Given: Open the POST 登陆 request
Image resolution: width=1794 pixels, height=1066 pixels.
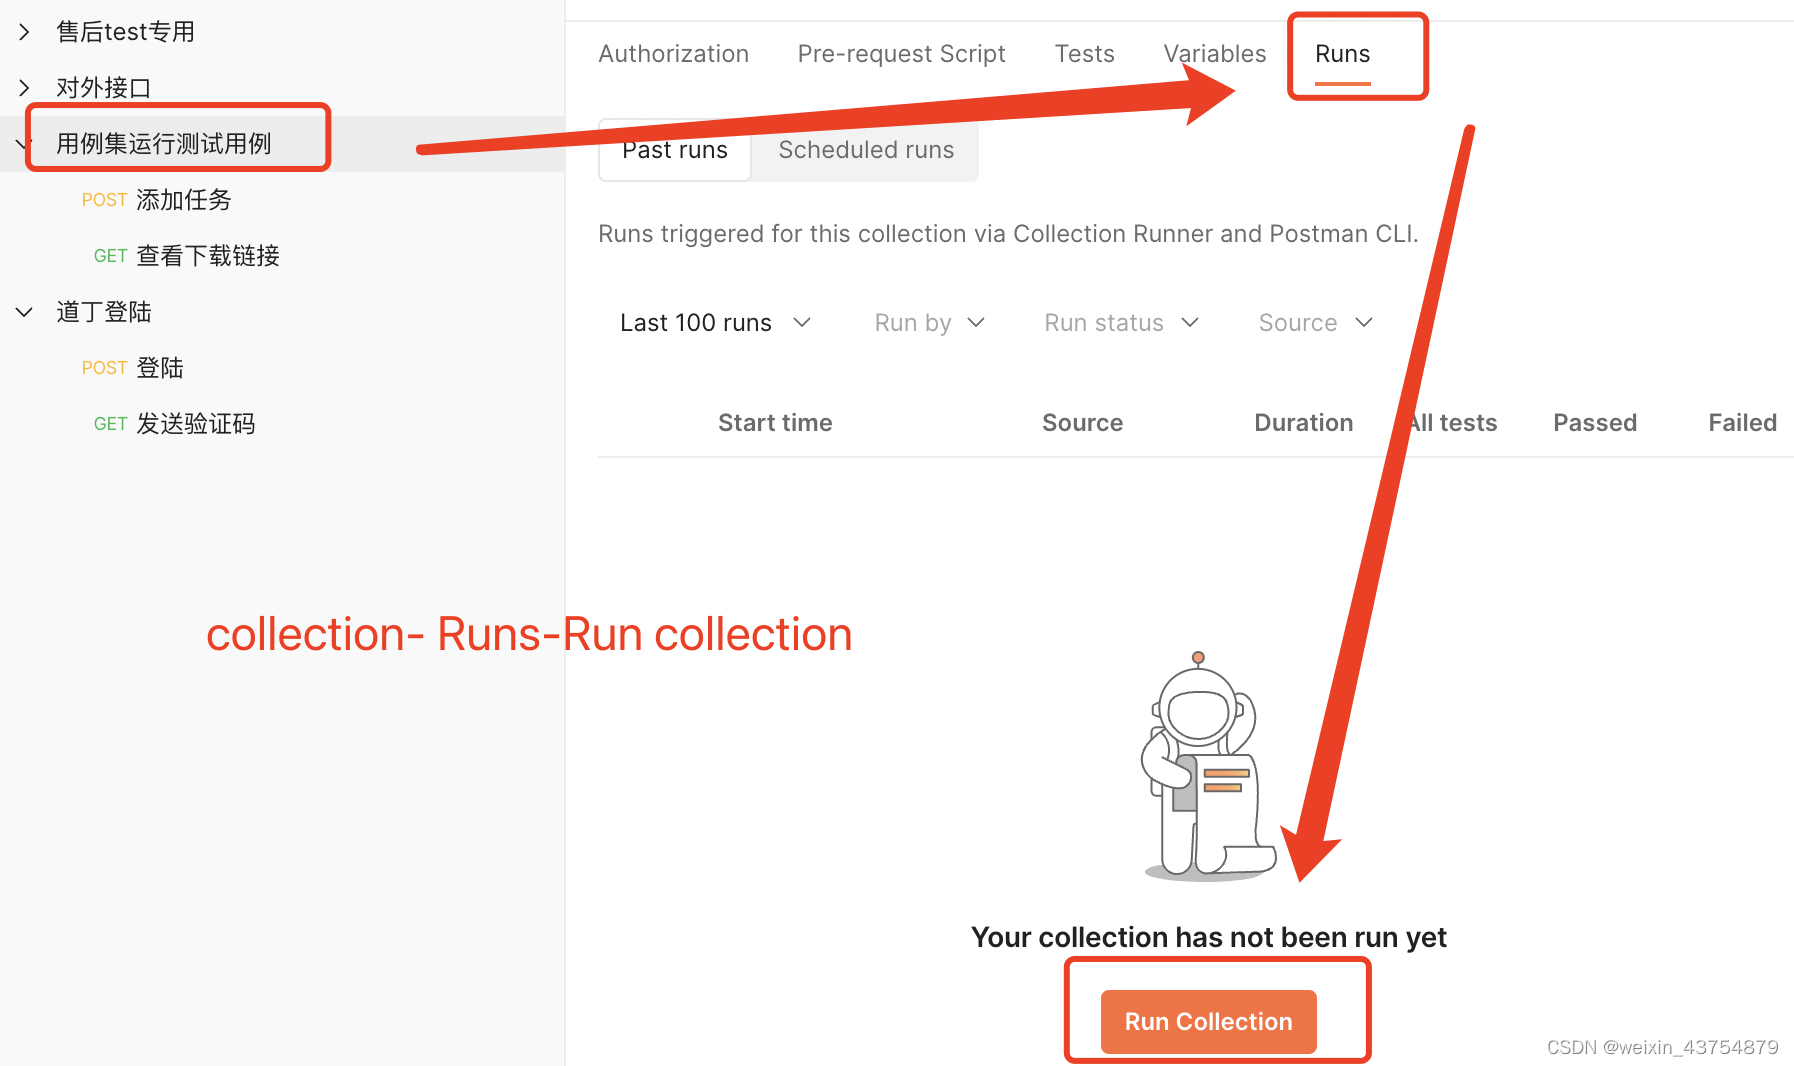Looking at the screenshot, I should point(133,368).
